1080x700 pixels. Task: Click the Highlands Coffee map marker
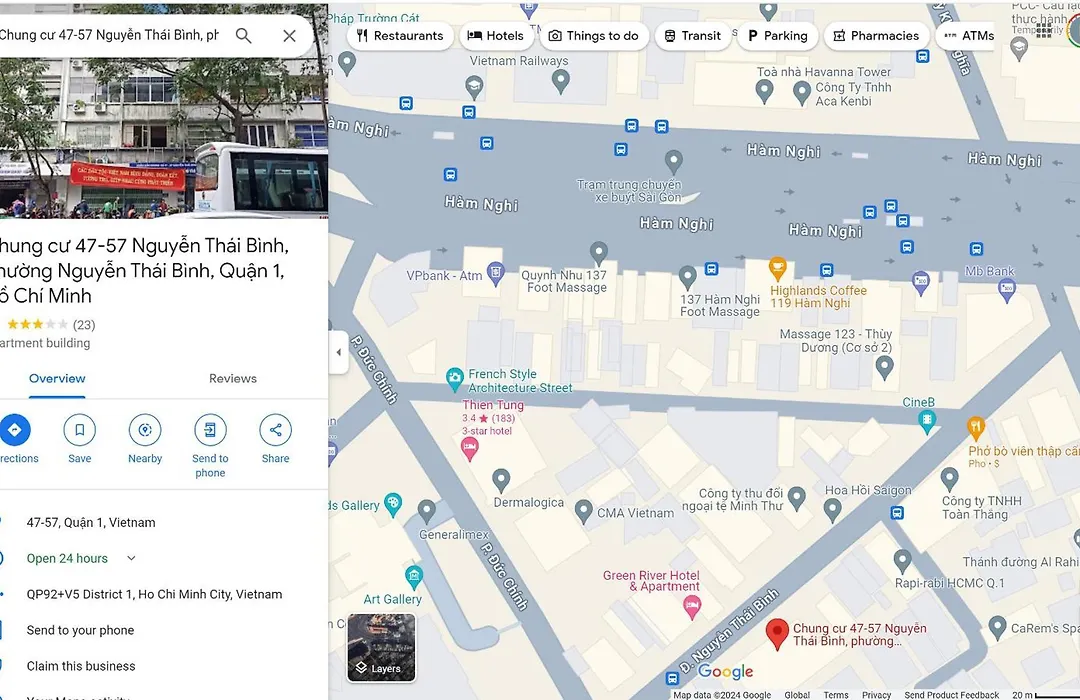click(x=778, y=269)
